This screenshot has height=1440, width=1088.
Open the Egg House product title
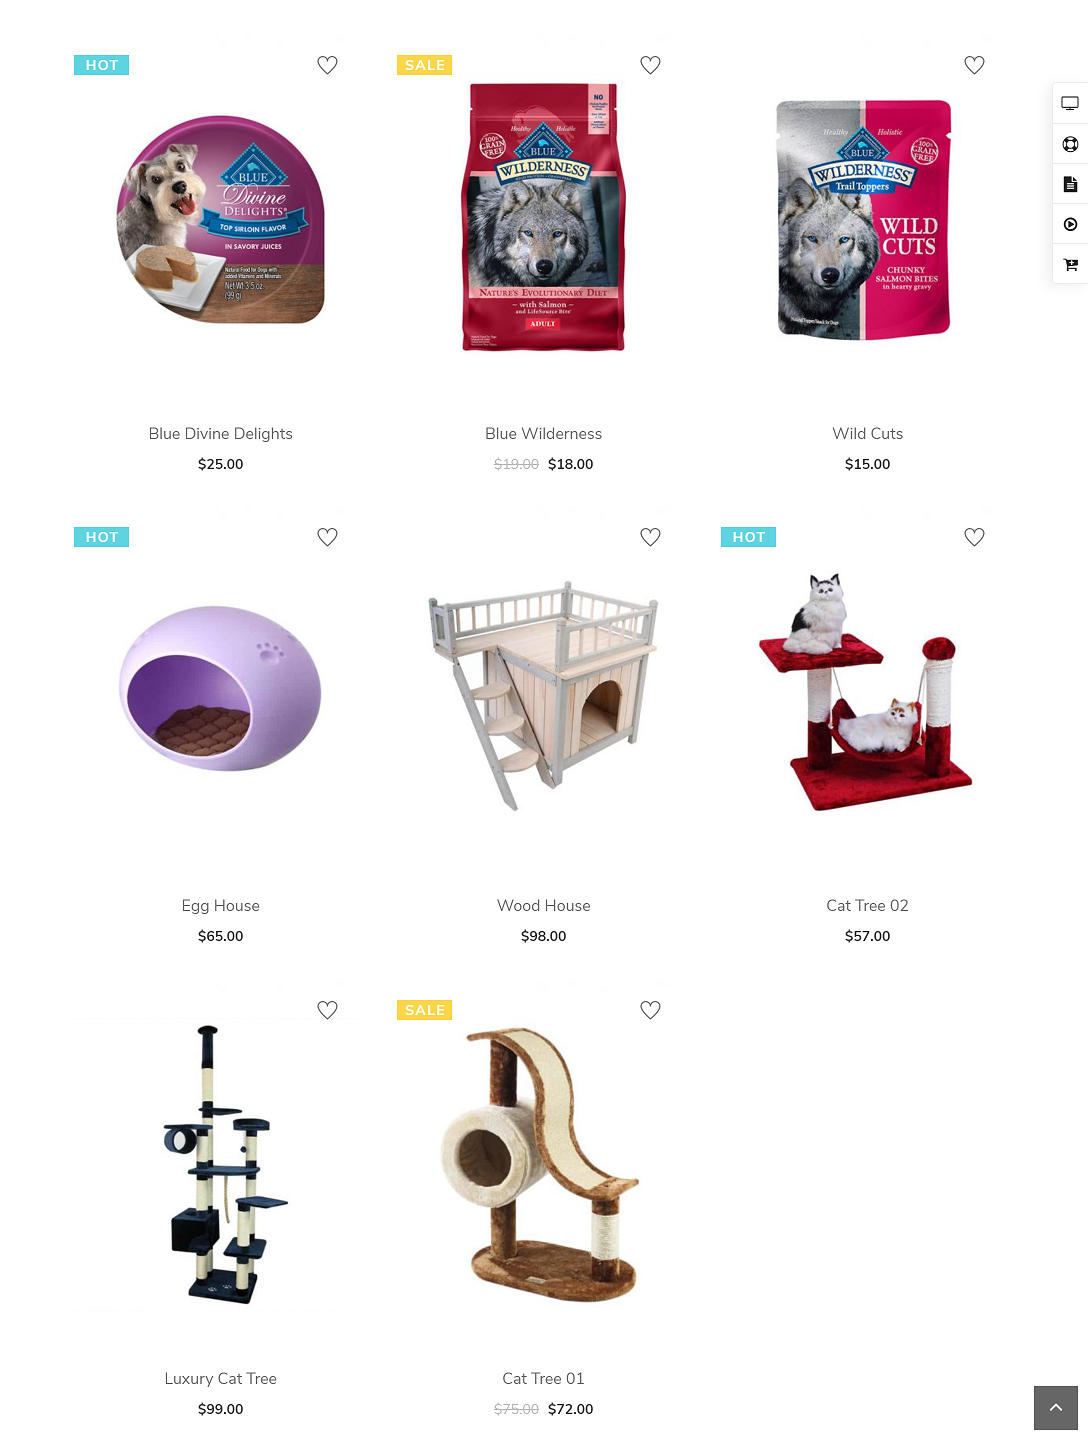(x=221, y=906)
